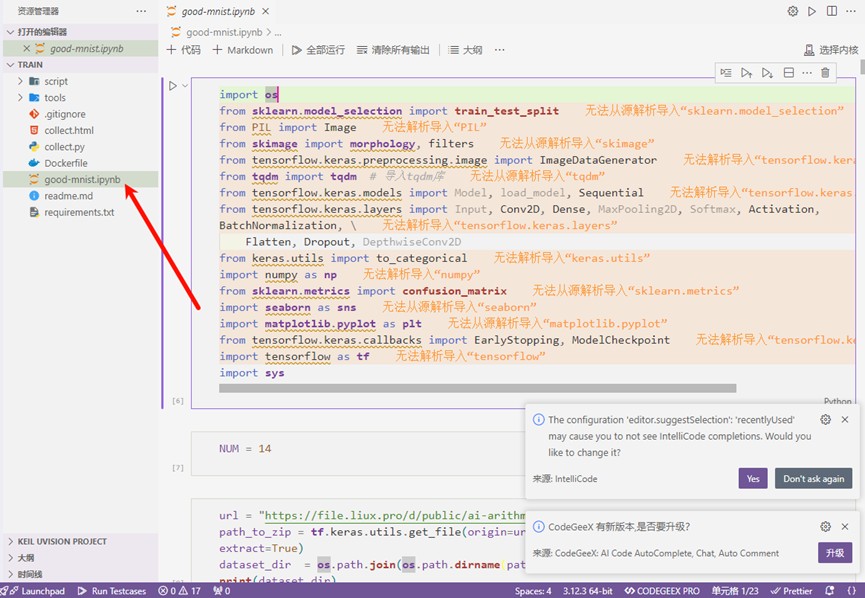865x598 pixels.
Task: Run the first code cell play button
Action: [173, 86]
